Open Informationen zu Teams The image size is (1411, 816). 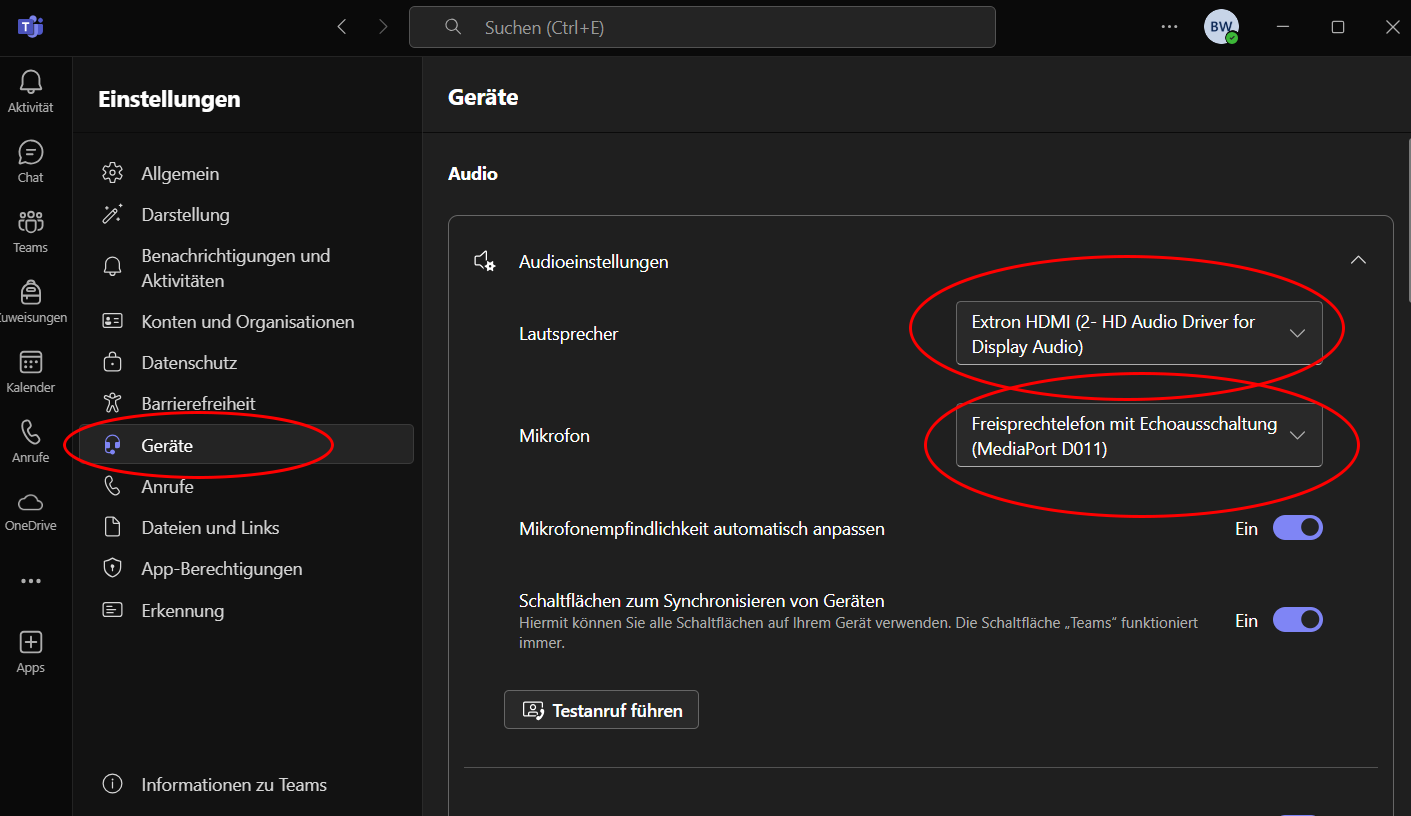pyautogui.click(x=246, y=784)
